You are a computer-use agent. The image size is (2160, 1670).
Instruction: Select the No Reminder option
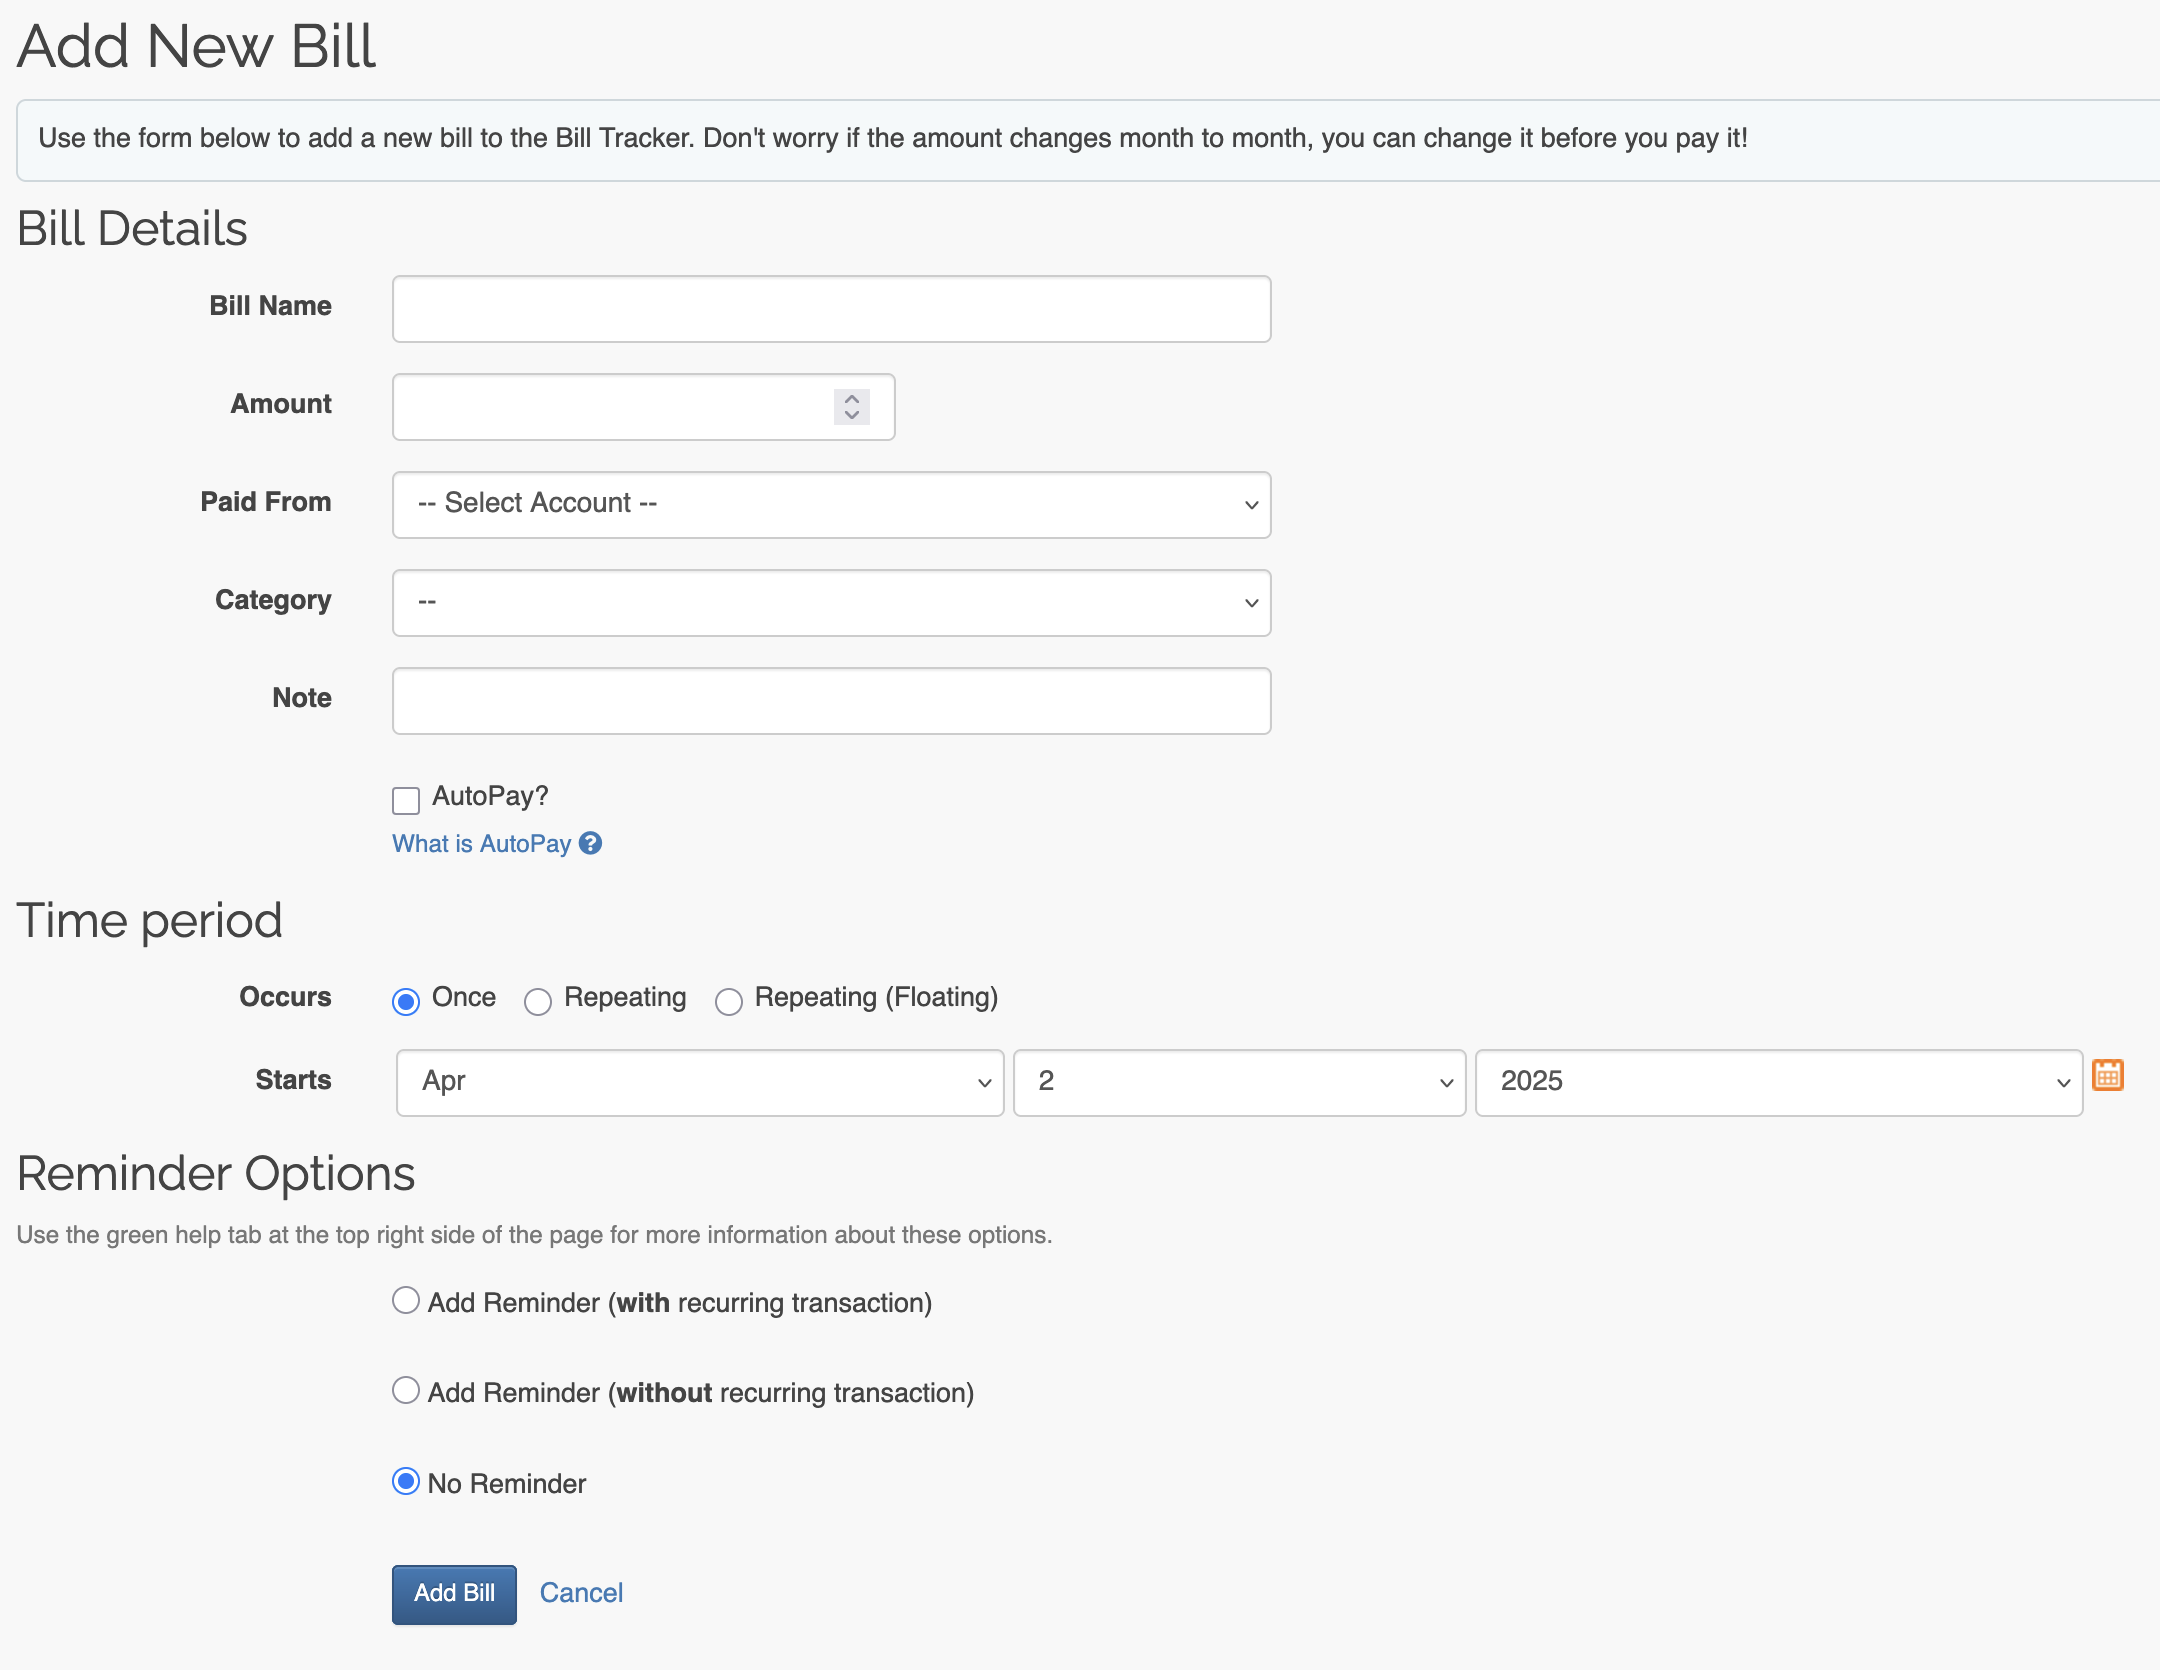[x=406, y=1481]
